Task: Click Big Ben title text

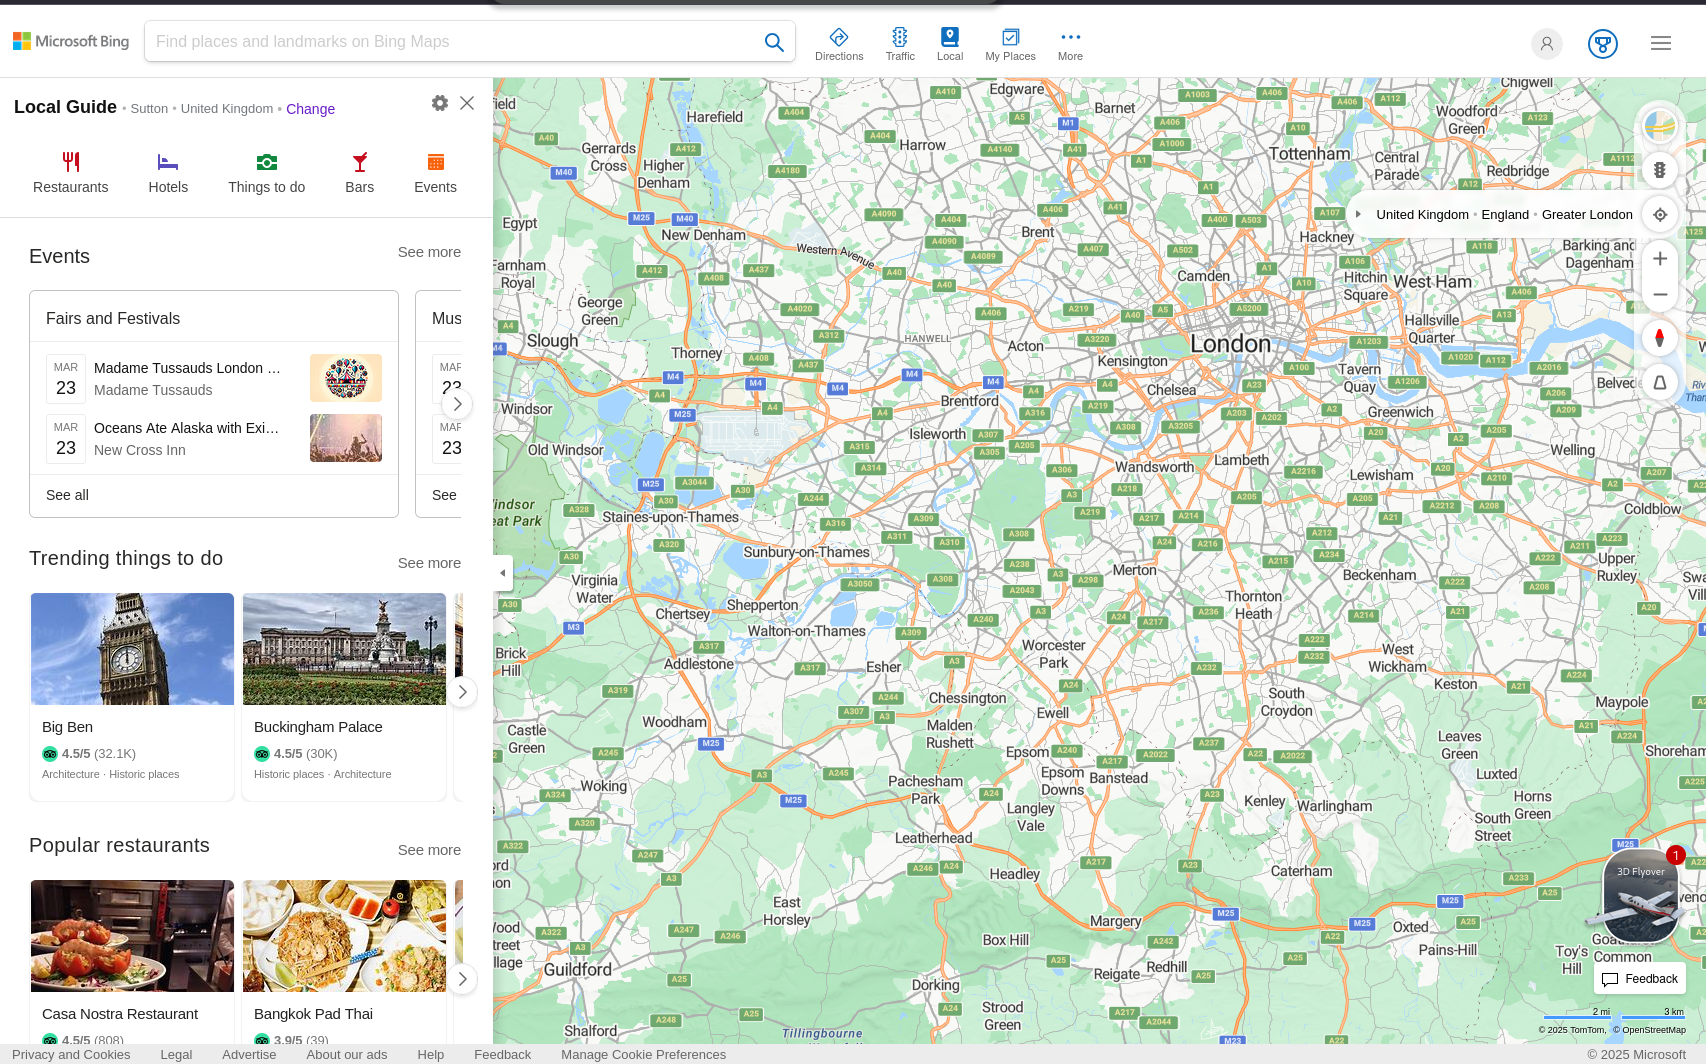Action: pos(67,727)
